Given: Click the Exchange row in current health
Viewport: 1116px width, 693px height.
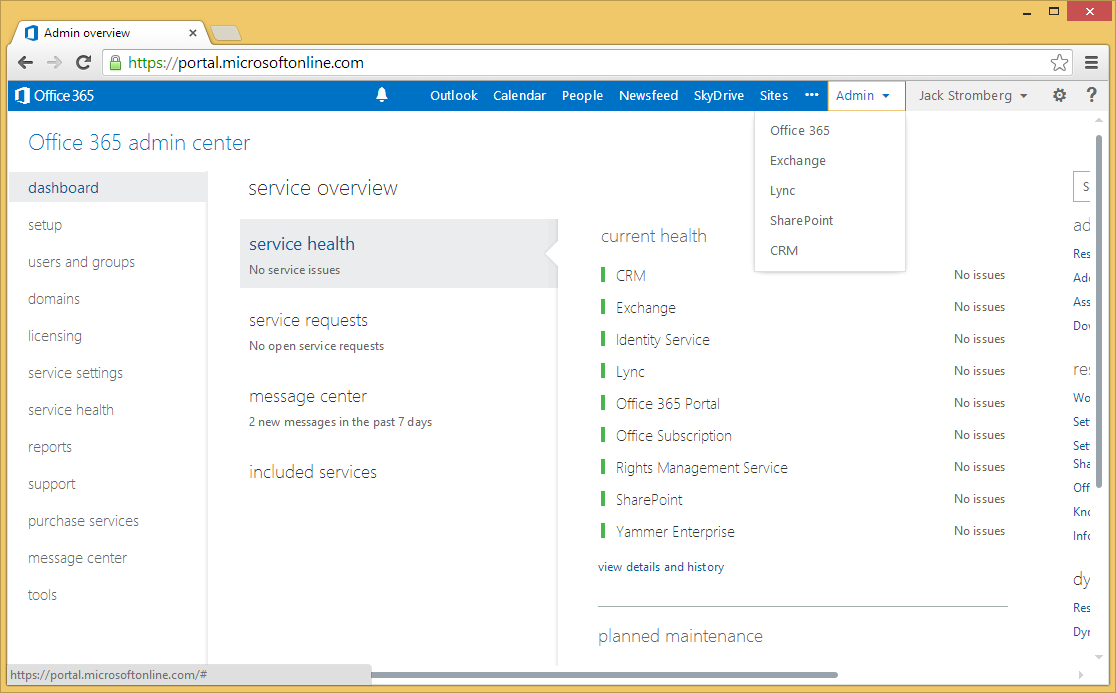Looking at the screenshot, I should coord(804,307).
